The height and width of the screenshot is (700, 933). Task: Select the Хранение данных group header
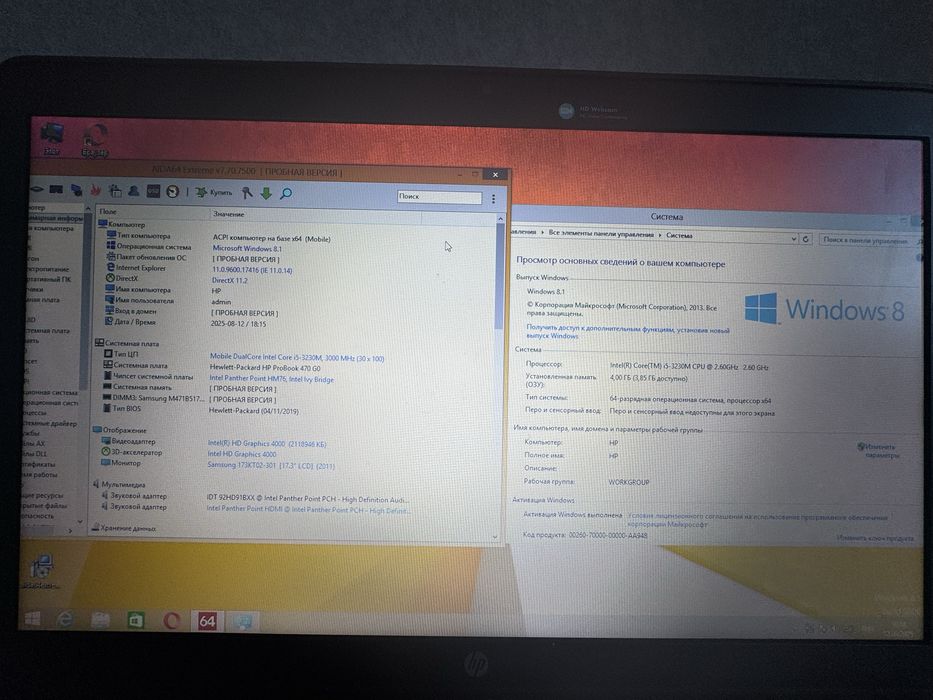[x=124, y=528]
